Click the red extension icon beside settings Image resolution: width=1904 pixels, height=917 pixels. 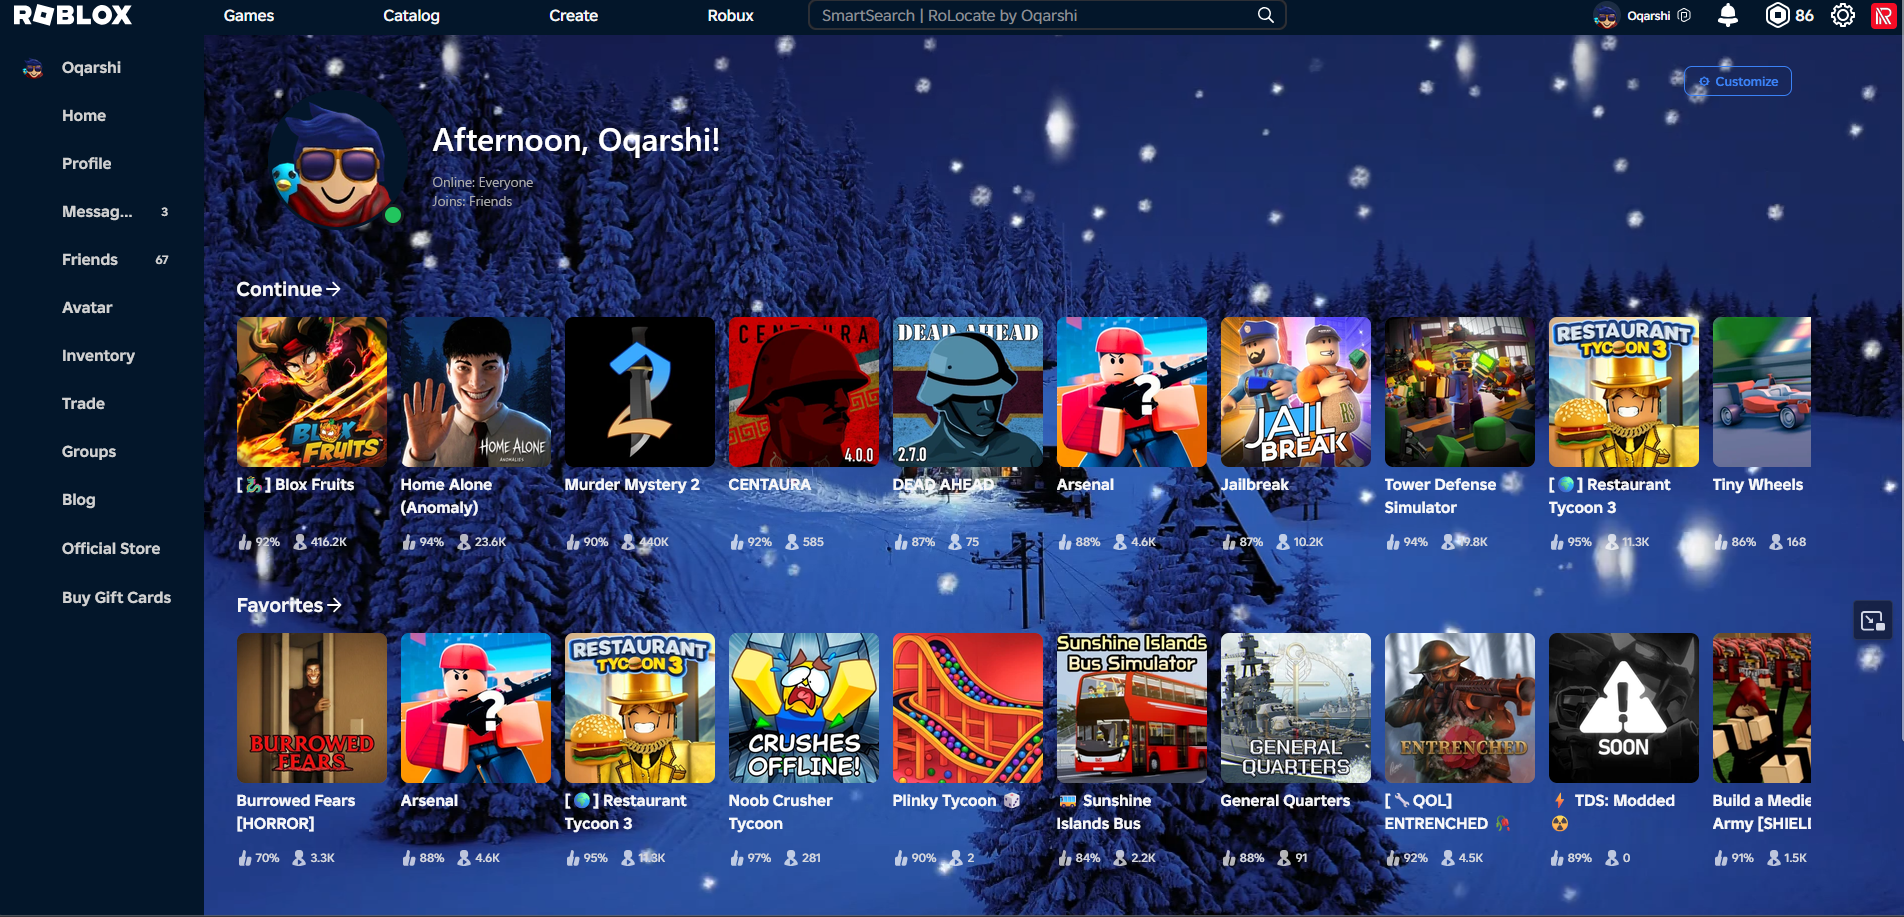pyautogui.click(x=1883, y=15)
